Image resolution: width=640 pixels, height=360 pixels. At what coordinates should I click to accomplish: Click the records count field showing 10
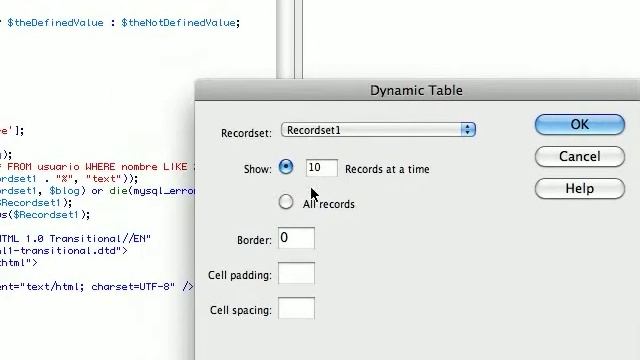322,168
